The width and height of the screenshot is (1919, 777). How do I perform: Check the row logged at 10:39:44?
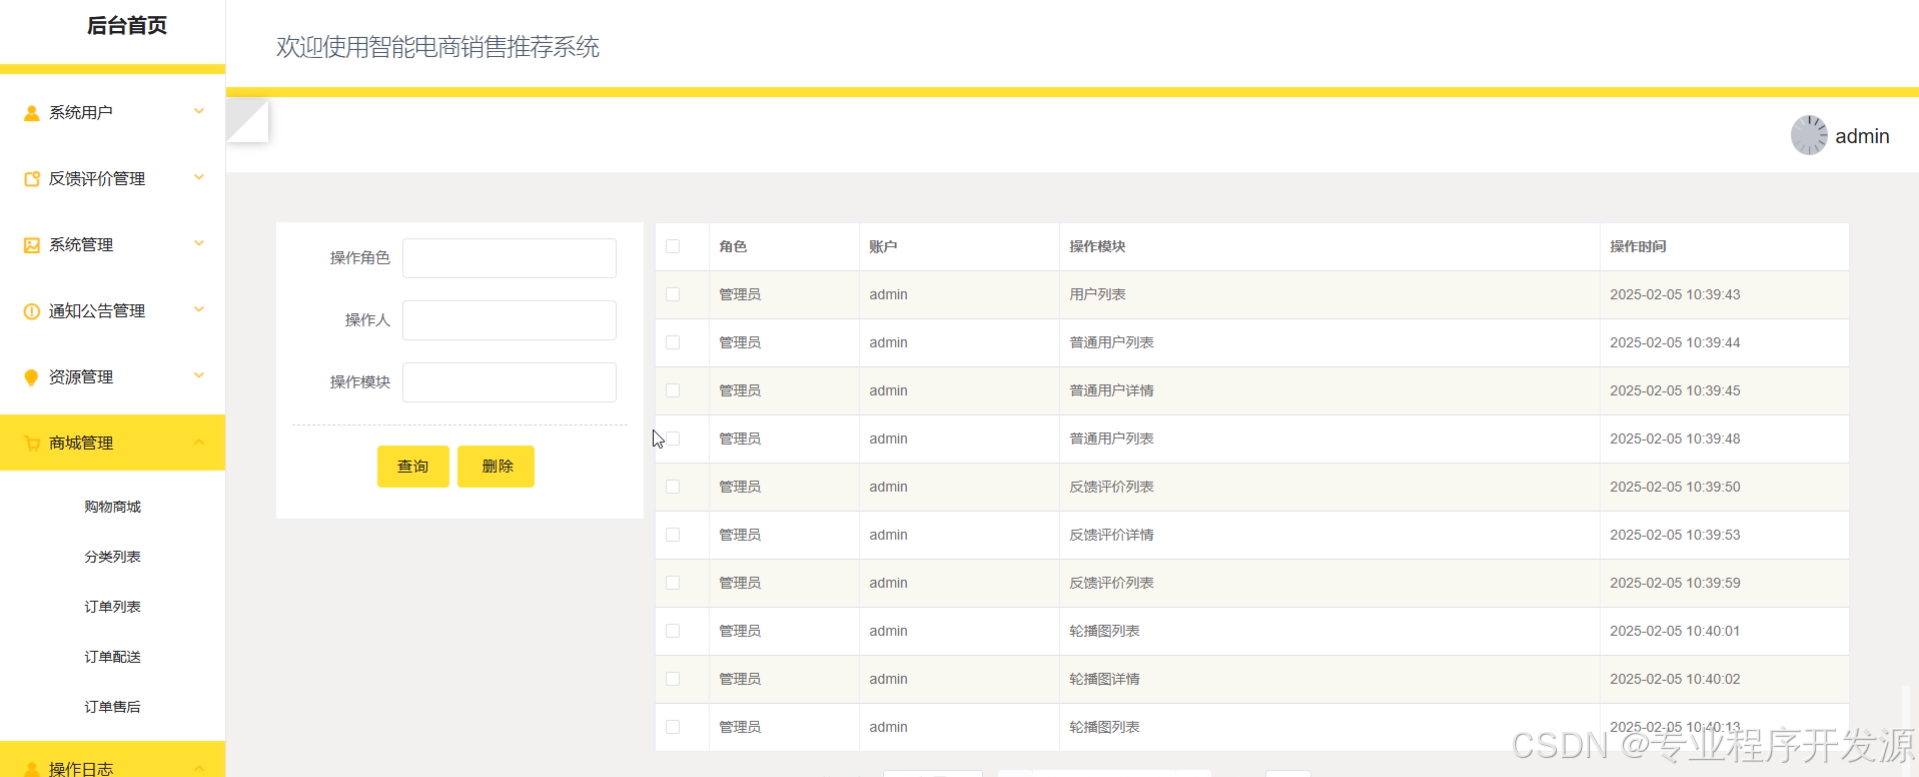pyautogui.click(x=673, y=342)
